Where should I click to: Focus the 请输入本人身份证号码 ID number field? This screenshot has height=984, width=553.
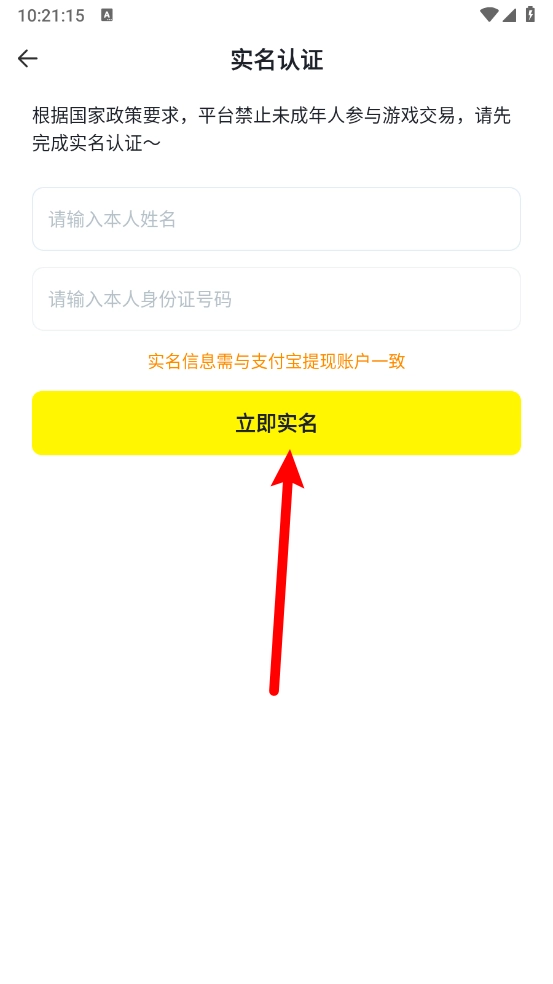(276, 299)
